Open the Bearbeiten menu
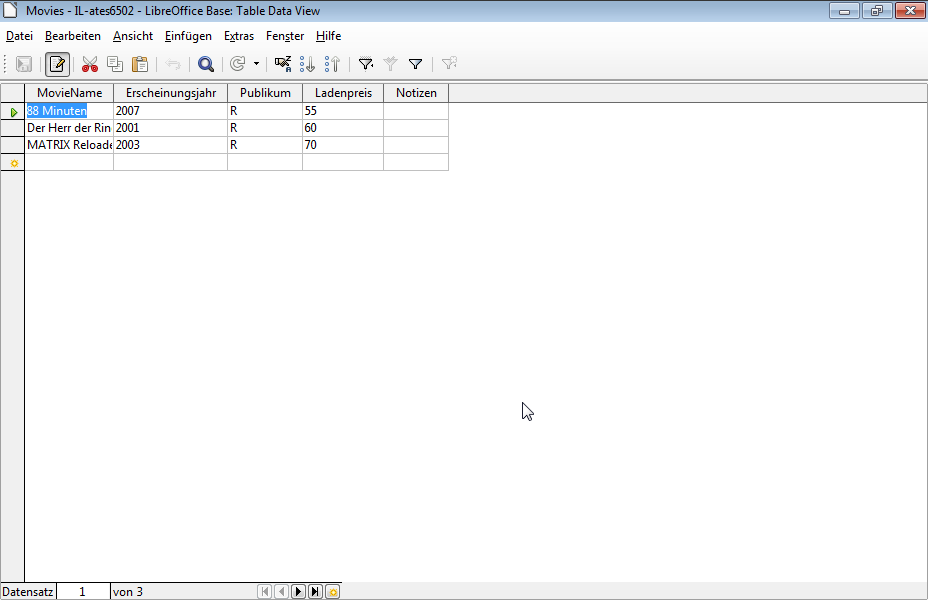 pyautogui.click(x=73, y=36)
